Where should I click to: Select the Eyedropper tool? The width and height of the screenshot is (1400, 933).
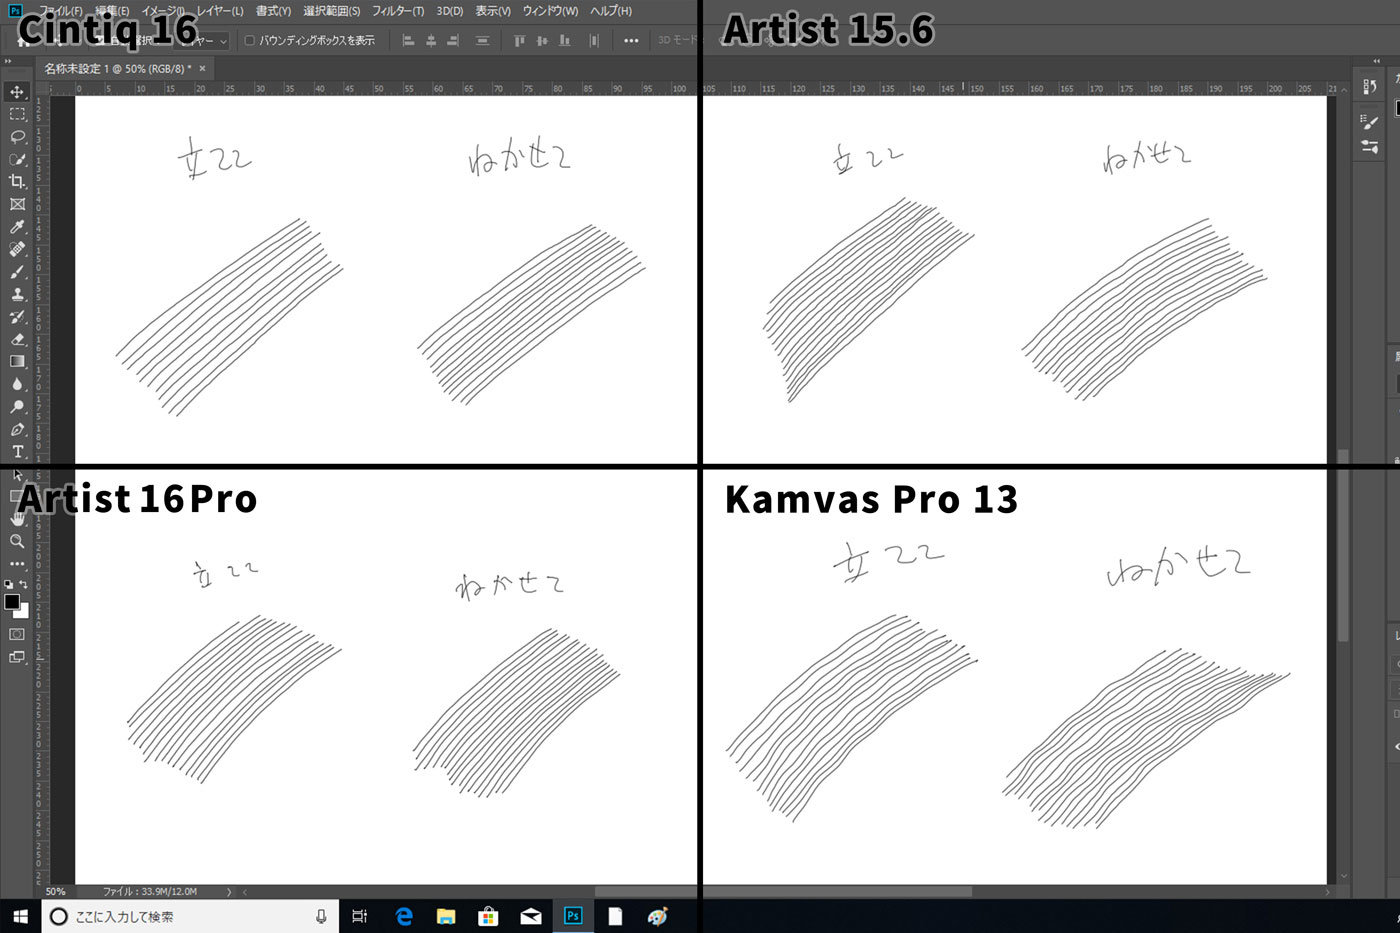tap(17, 227)
